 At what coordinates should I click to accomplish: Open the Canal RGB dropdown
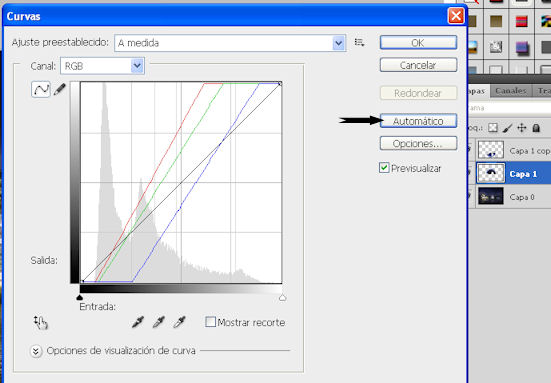click(x=102, y=66)
